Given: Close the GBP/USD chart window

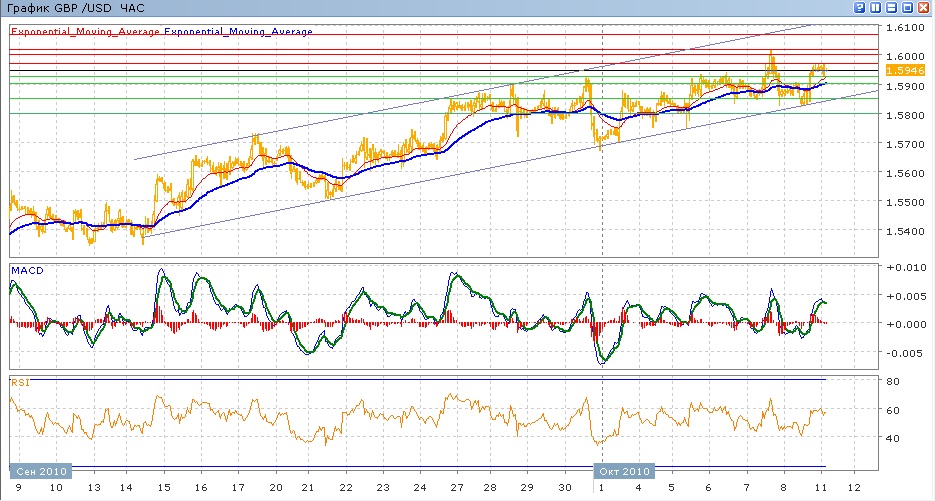Looking at the screenshot, I should [922, 7].
